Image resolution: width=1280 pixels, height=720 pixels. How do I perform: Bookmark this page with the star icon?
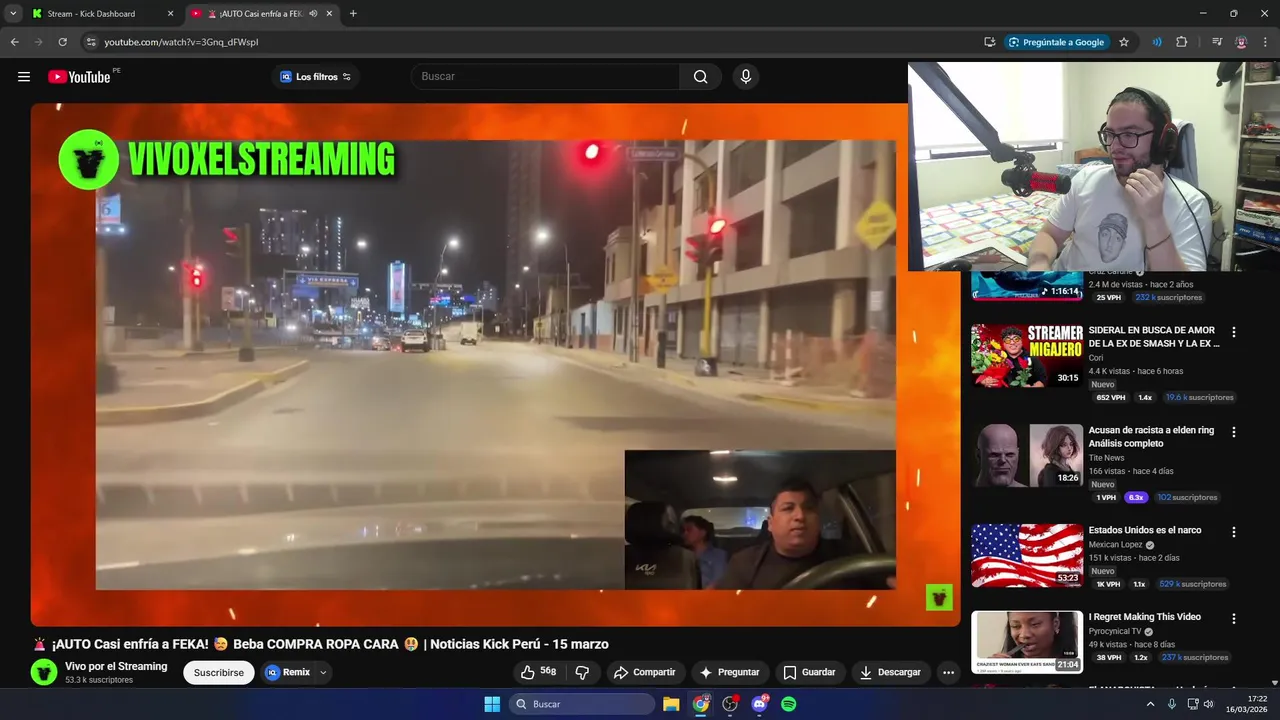tap(1124, 42)
